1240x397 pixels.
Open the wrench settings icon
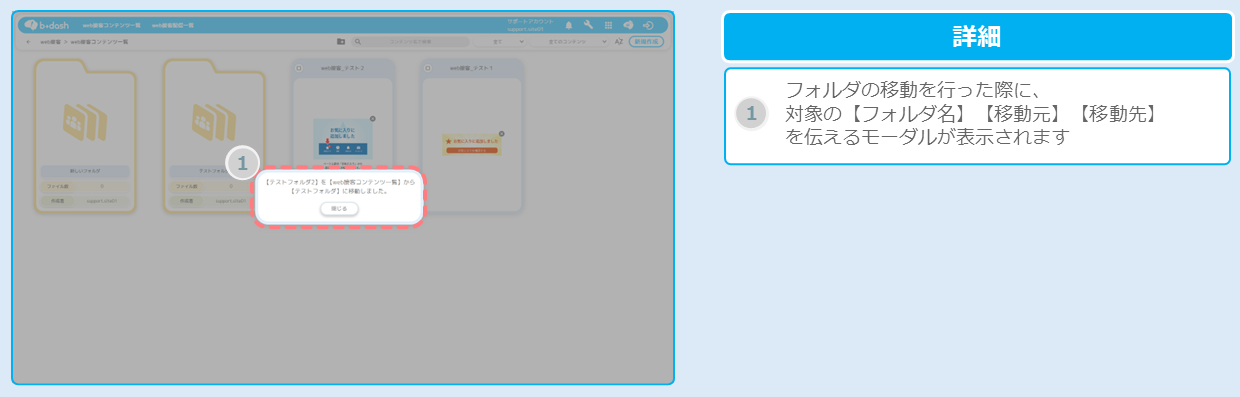(x=588, y=25)
